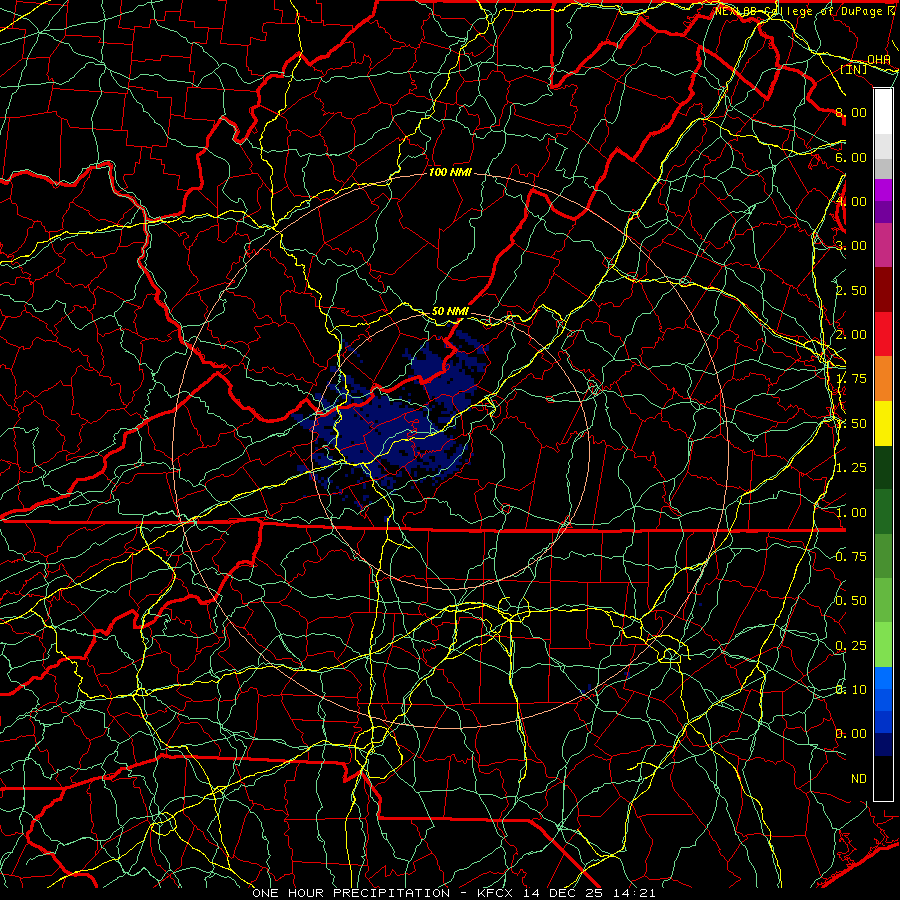900x900 pixels.
Task: Click the ONE HOUR PRECIPITATION title text
Action: coord(351,893)
